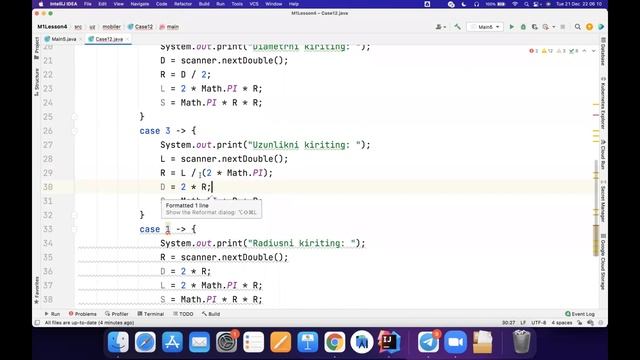Open Run tool window at bottom

tap(52, 314)
